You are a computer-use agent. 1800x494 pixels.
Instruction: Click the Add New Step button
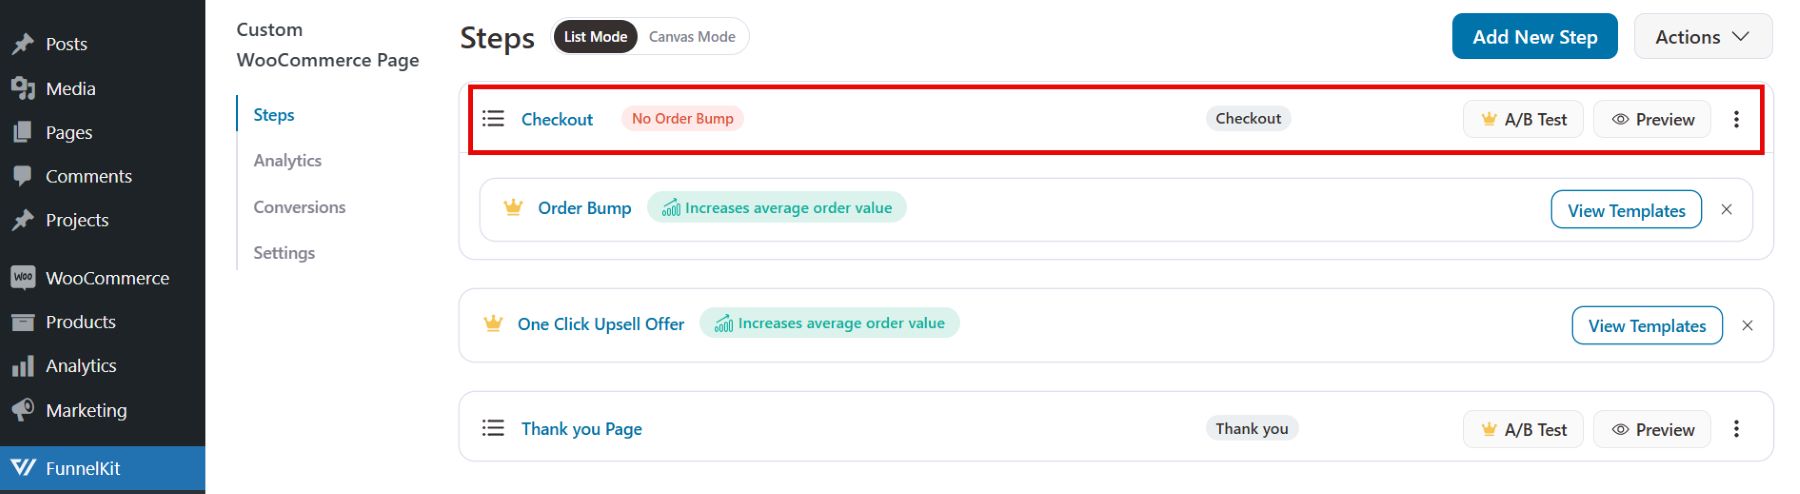pyautogui.click(x=1534, y=37)
